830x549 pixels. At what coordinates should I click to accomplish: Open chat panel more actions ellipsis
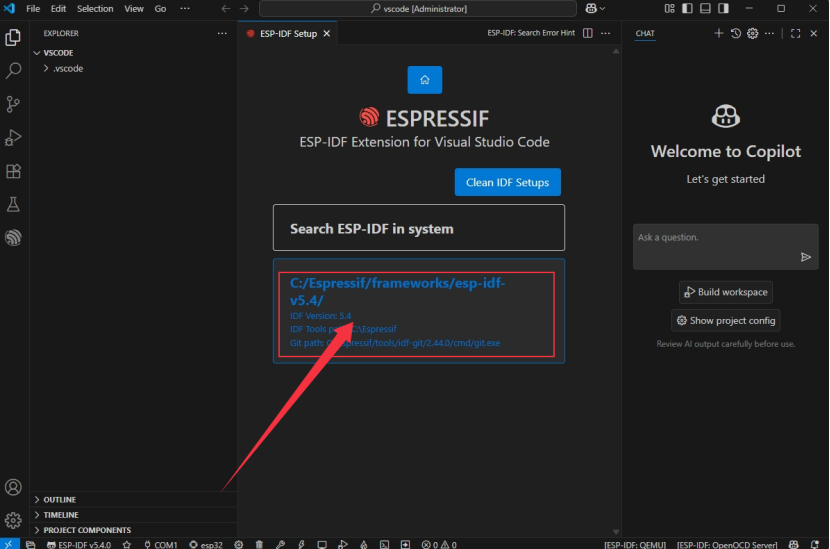tap(769, 33)
